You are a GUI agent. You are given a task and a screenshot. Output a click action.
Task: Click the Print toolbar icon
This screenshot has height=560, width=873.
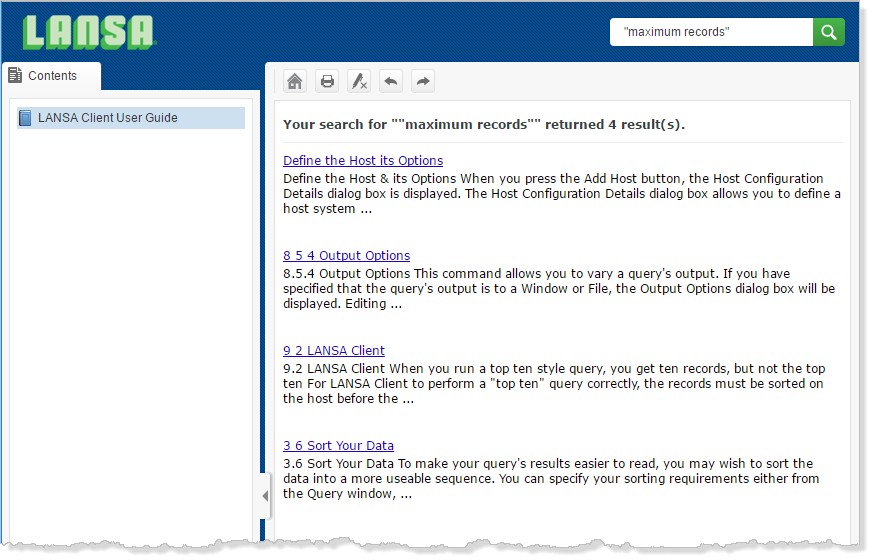pos(327,81)
